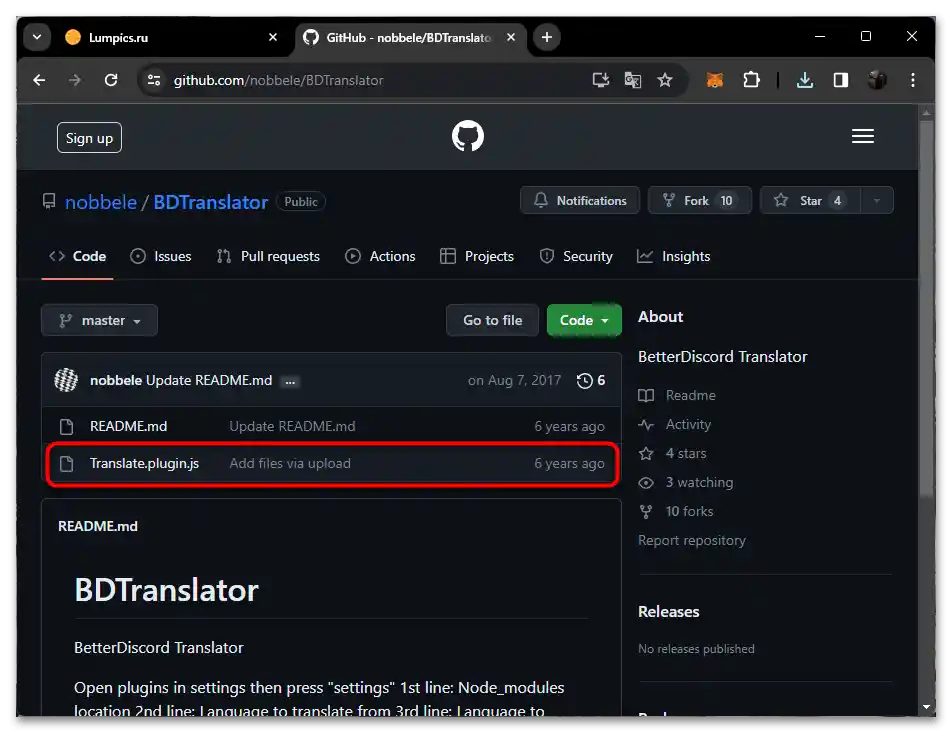Reload the GitHub page
This screenshot has width=952, height=733.
pos(111,80)
